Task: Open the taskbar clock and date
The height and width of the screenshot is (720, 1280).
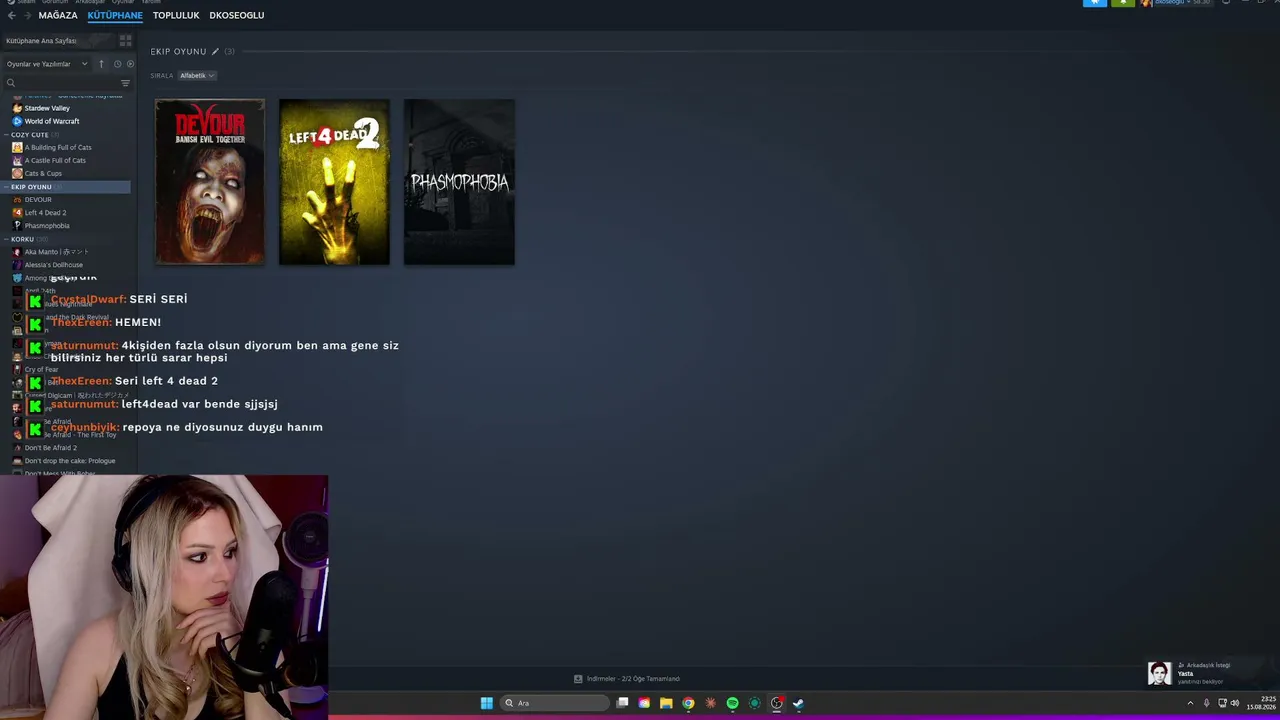Action: tap(1261, 703)
